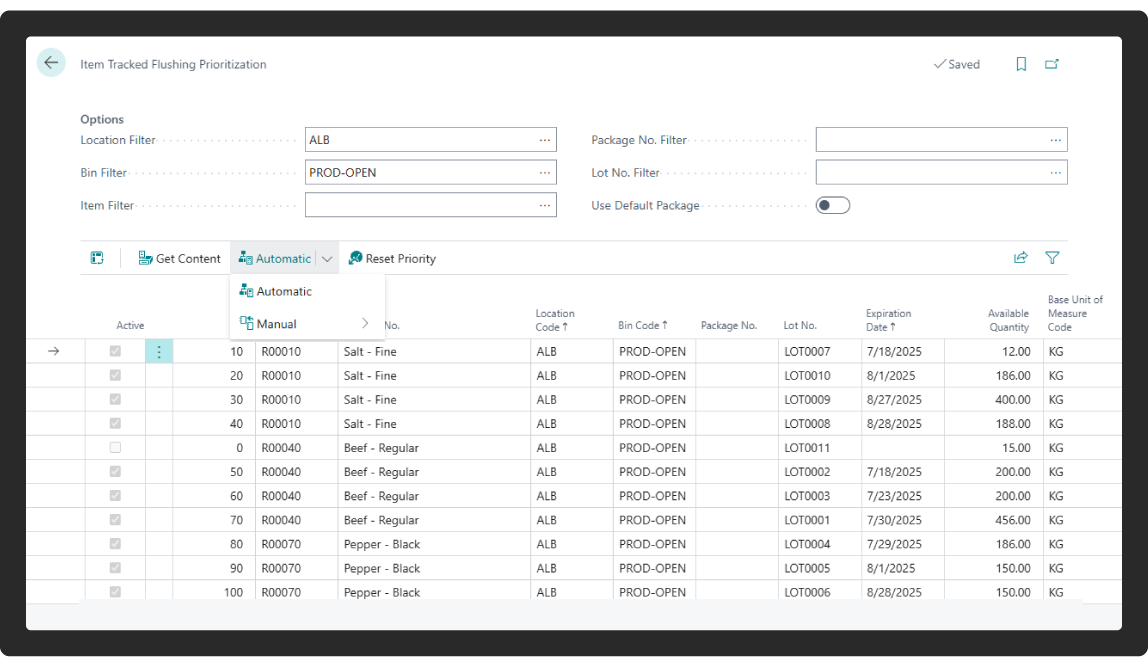Click the Available Quantity column header

tap(1007, 320)
